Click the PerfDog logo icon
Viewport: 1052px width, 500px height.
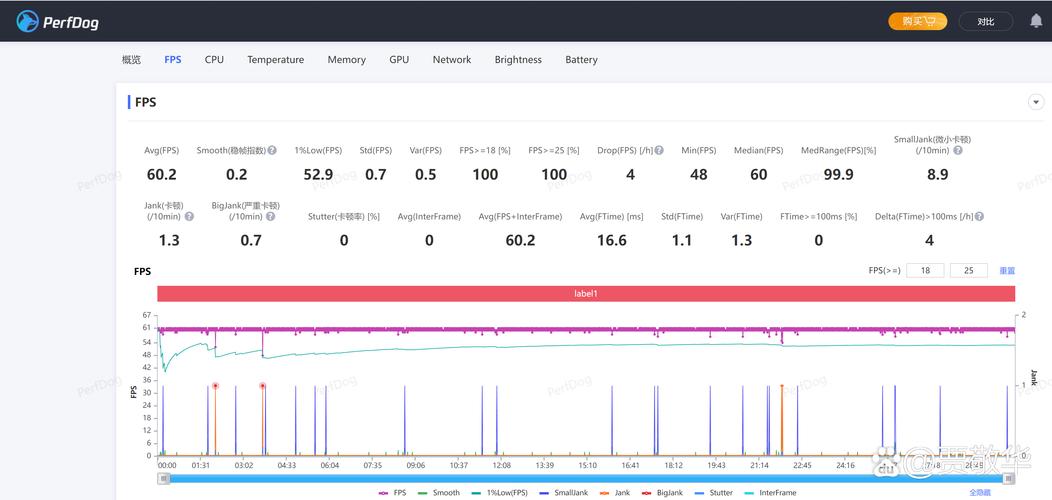(28, 21)
